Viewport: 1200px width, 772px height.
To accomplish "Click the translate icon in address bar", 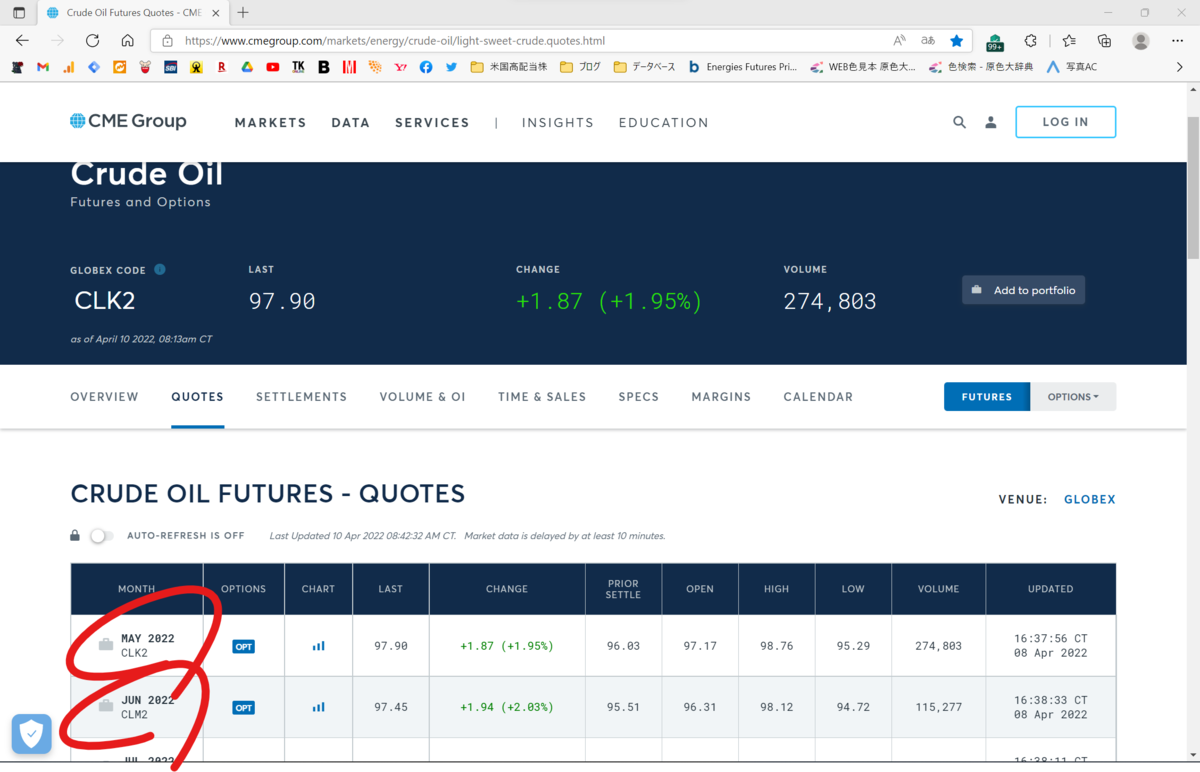I will [x=928, y=41].
